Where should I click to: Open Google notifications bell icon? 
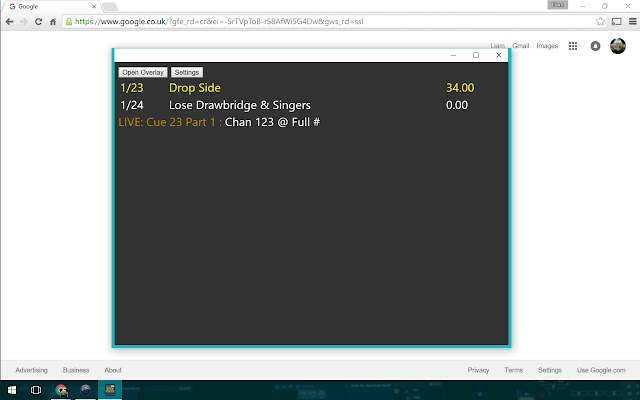click(596, 46)
